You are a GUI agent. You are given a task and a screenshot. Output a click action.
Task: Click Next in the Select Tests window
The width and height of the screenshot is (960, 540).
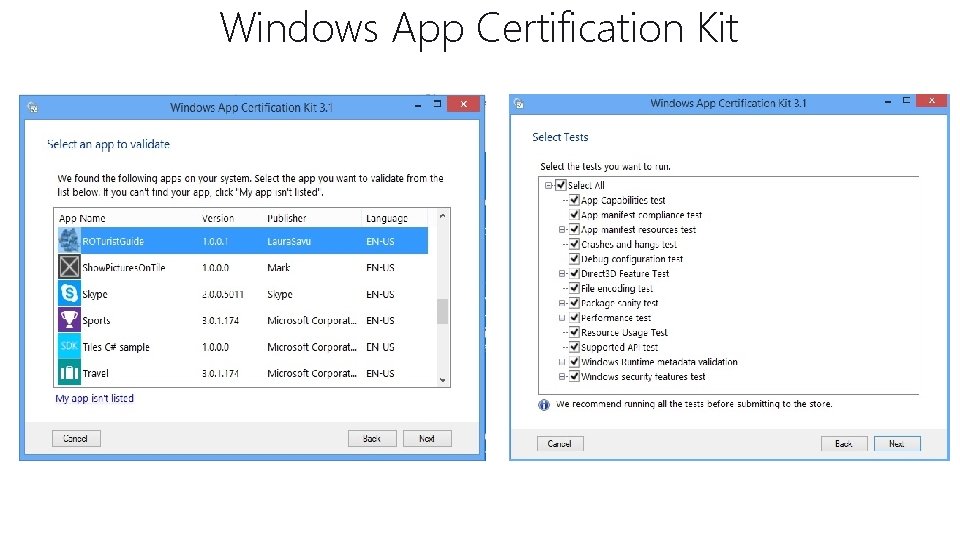coord(897,443)
